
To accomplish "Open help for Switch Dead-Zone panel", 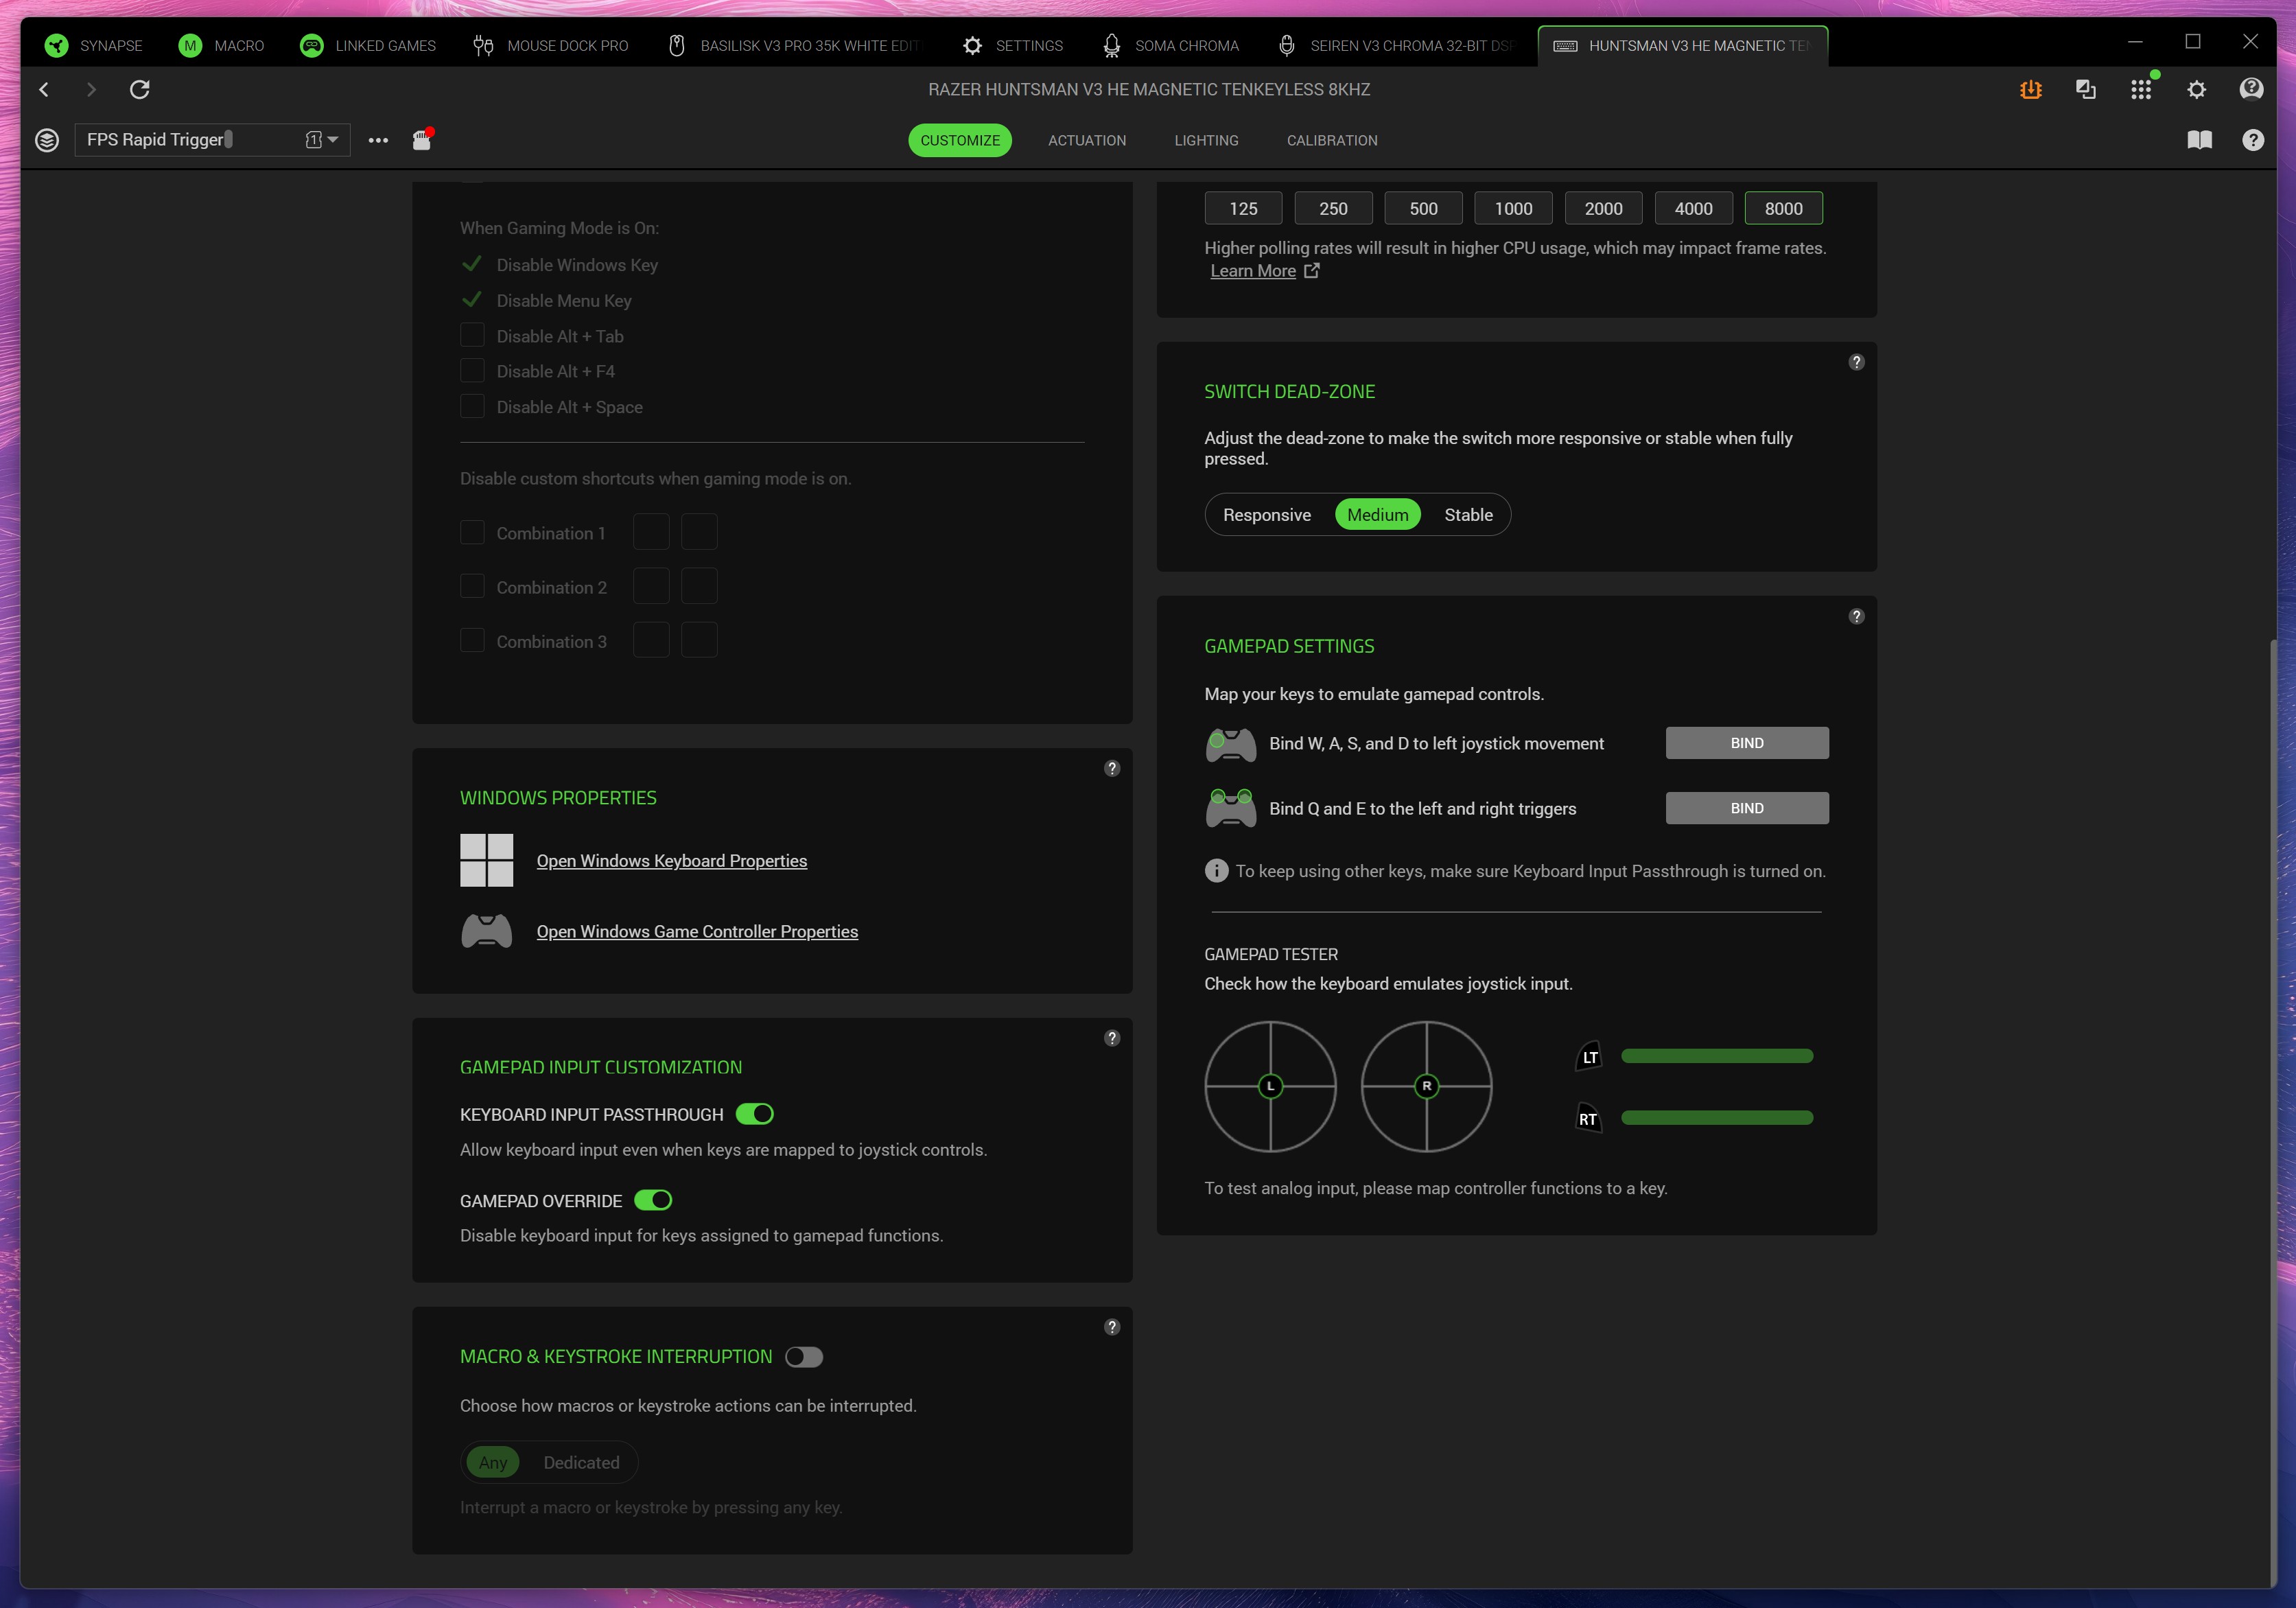I will tap(1856, 362).
